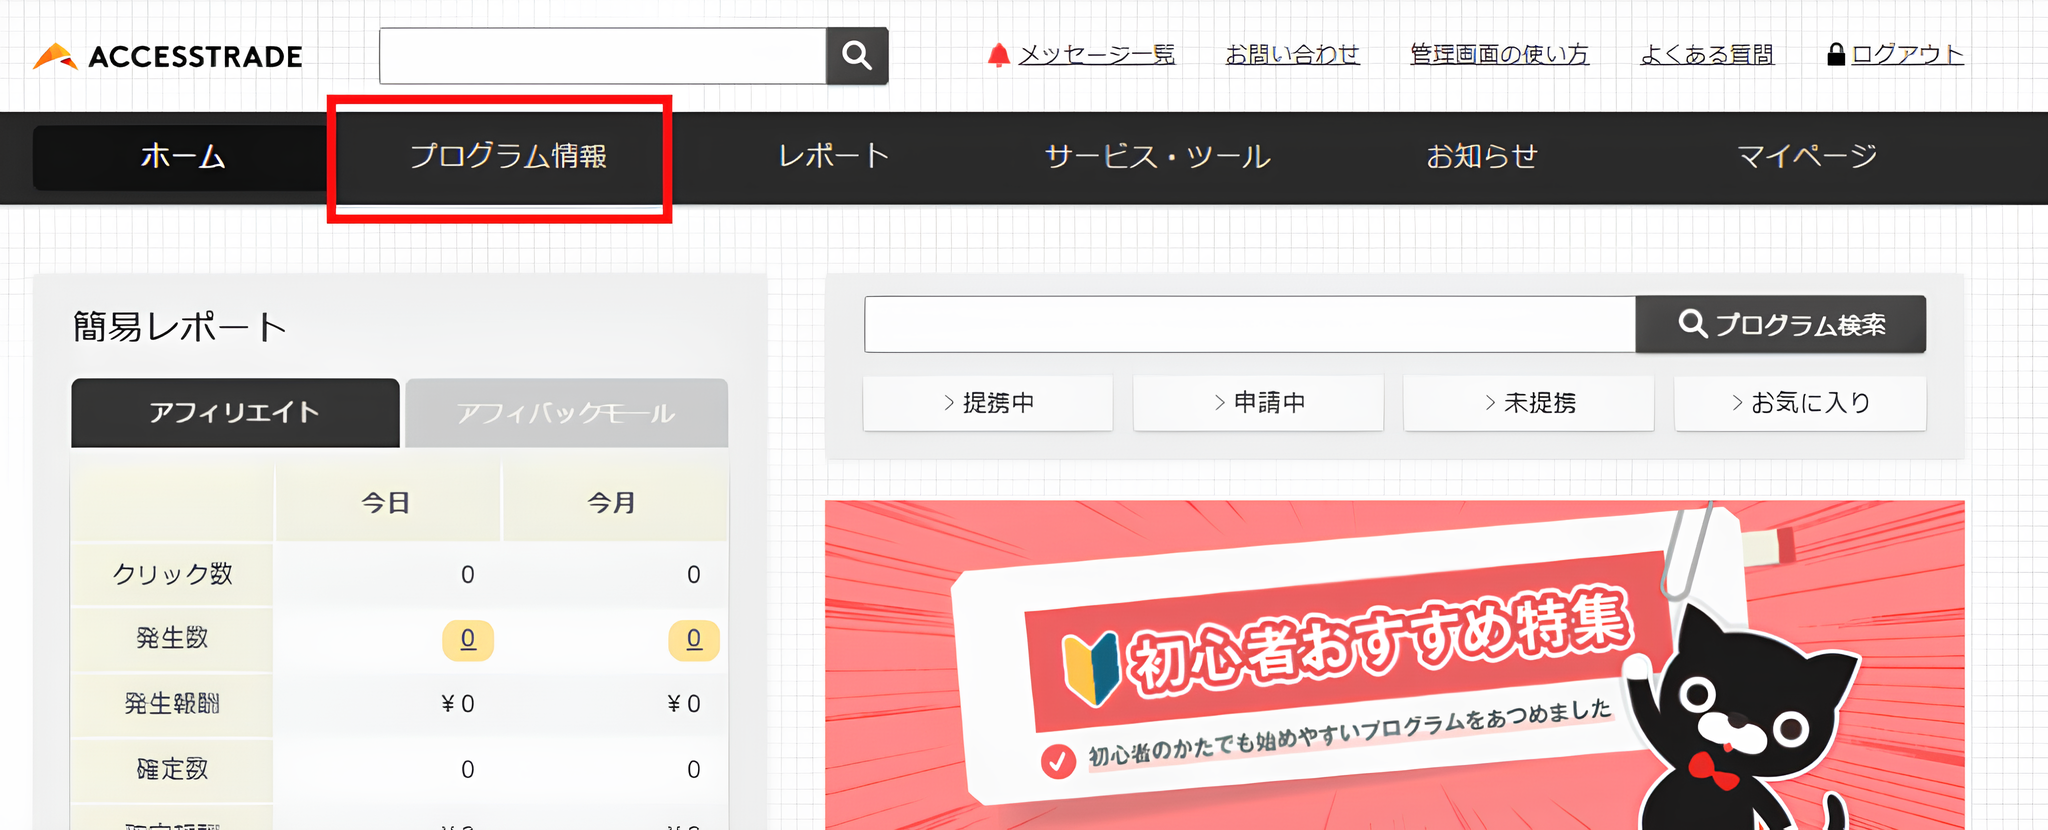Go to the レポート menu
2048x830 pixels.
[833, 157]
